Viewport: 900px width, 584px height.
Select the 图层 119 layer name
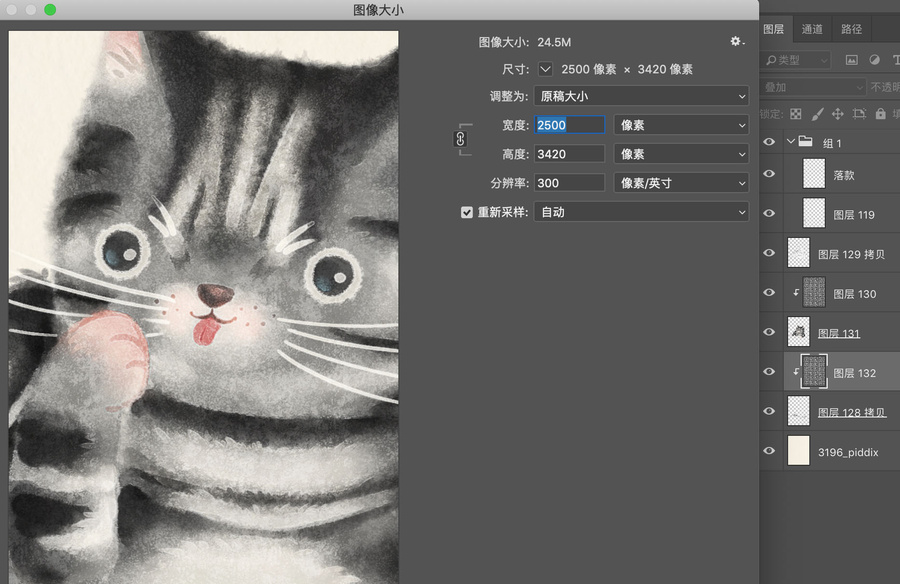pos(854,215)
